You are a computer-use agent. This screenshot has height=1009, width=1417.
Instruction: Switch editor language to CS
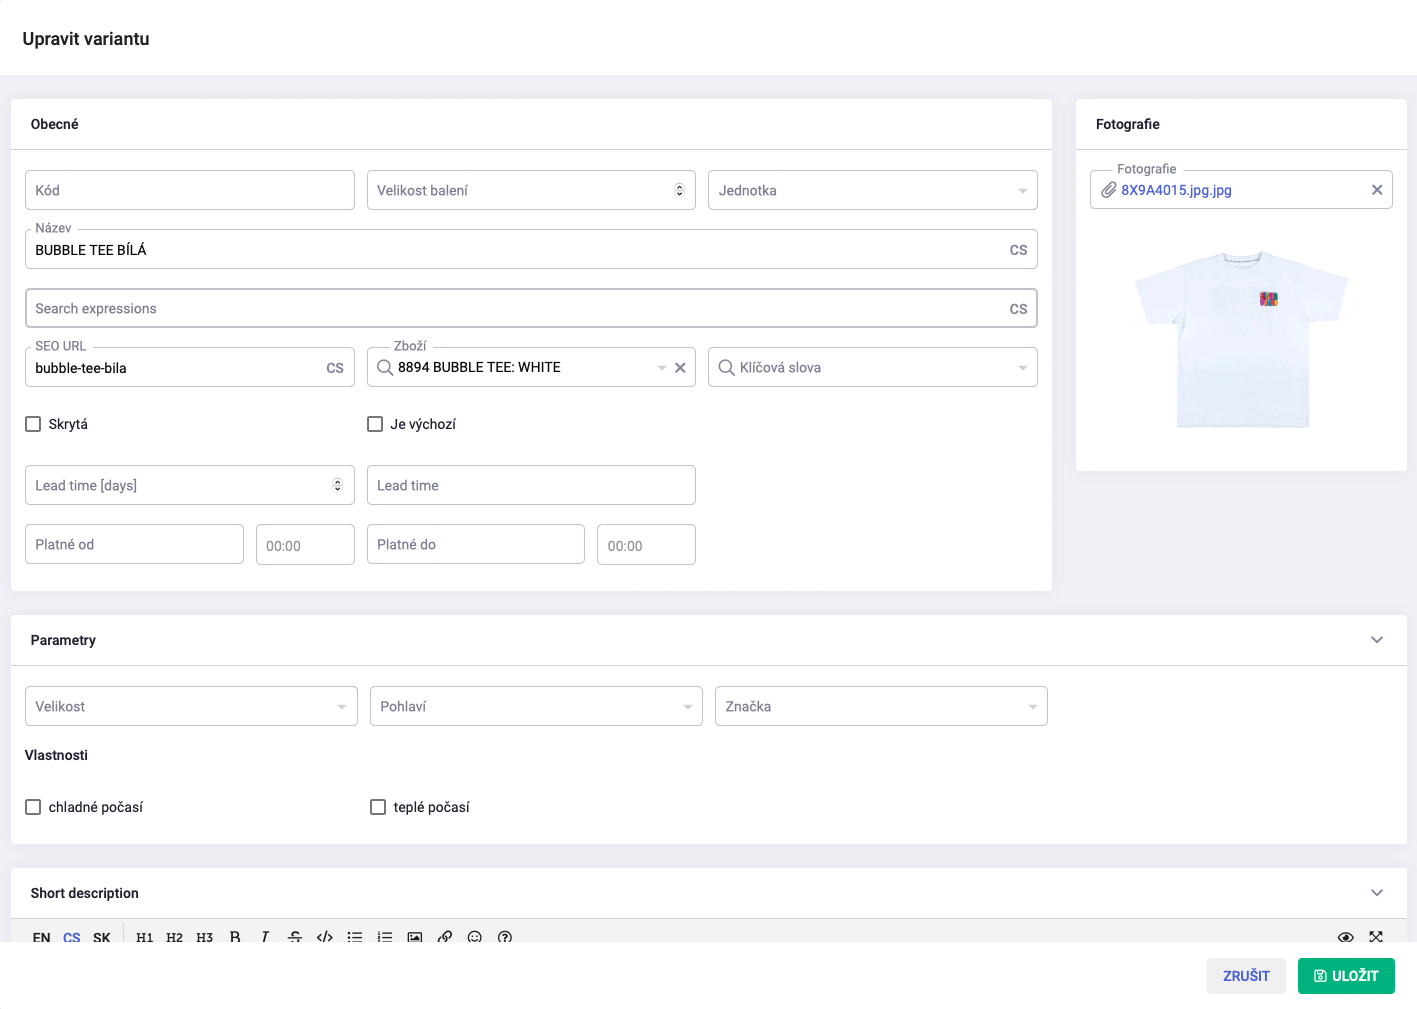pyautogui.click(x=72, y=937)
